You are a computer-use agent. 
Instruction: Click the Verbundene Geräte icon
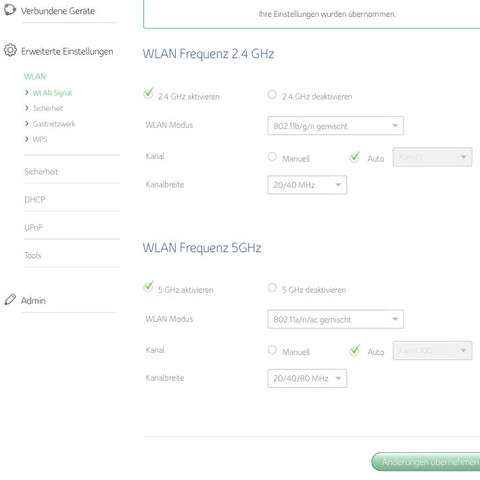[x=10, y=9]
